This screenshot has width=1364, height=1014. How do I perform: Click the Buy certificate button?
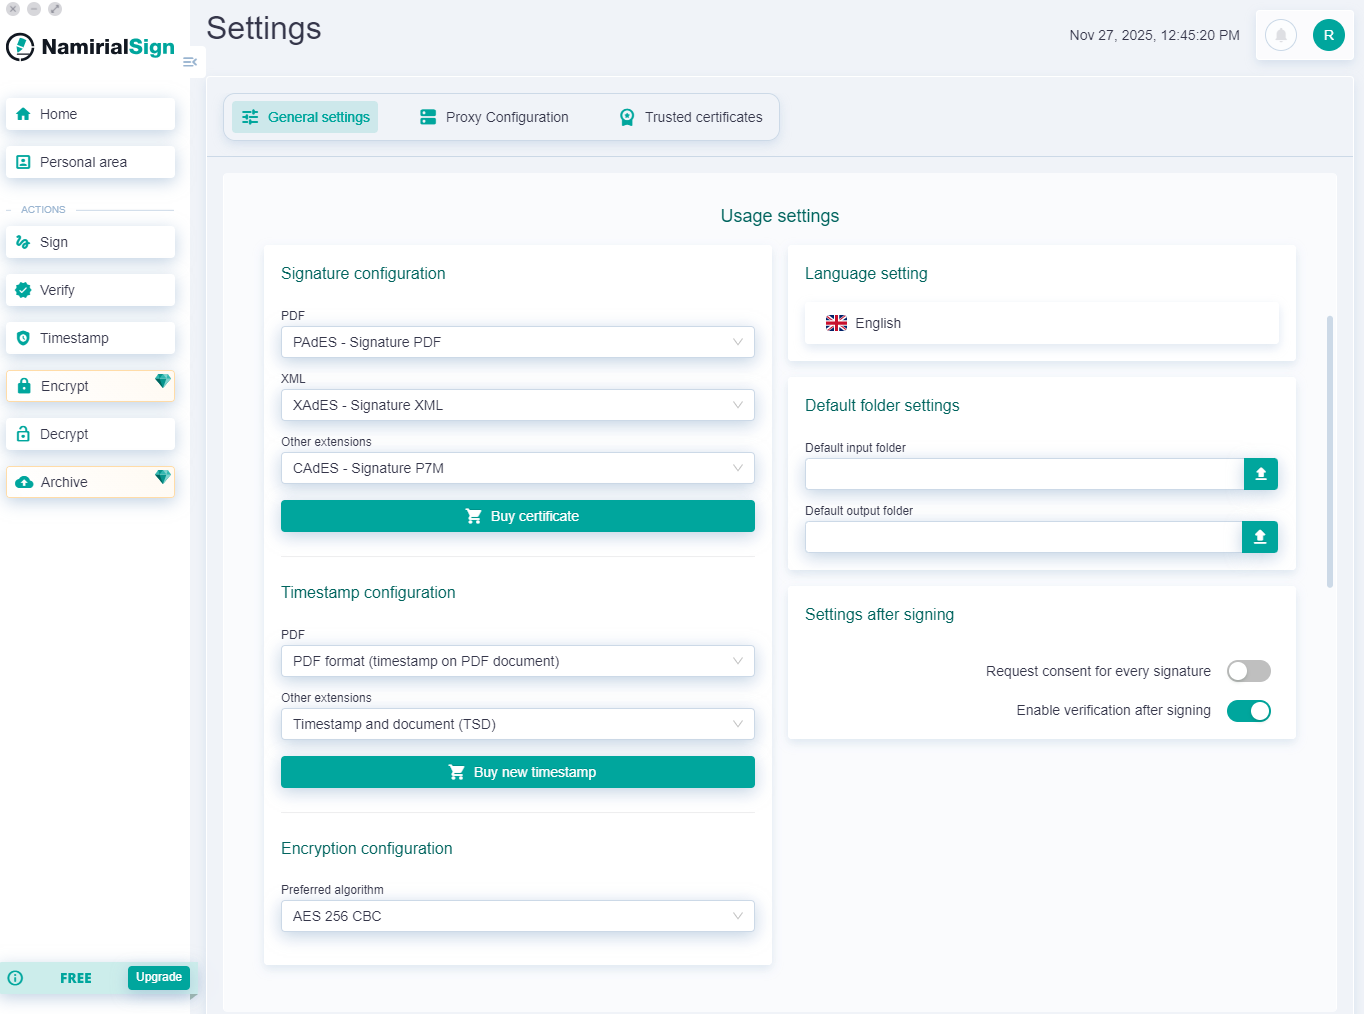(517, 516)
